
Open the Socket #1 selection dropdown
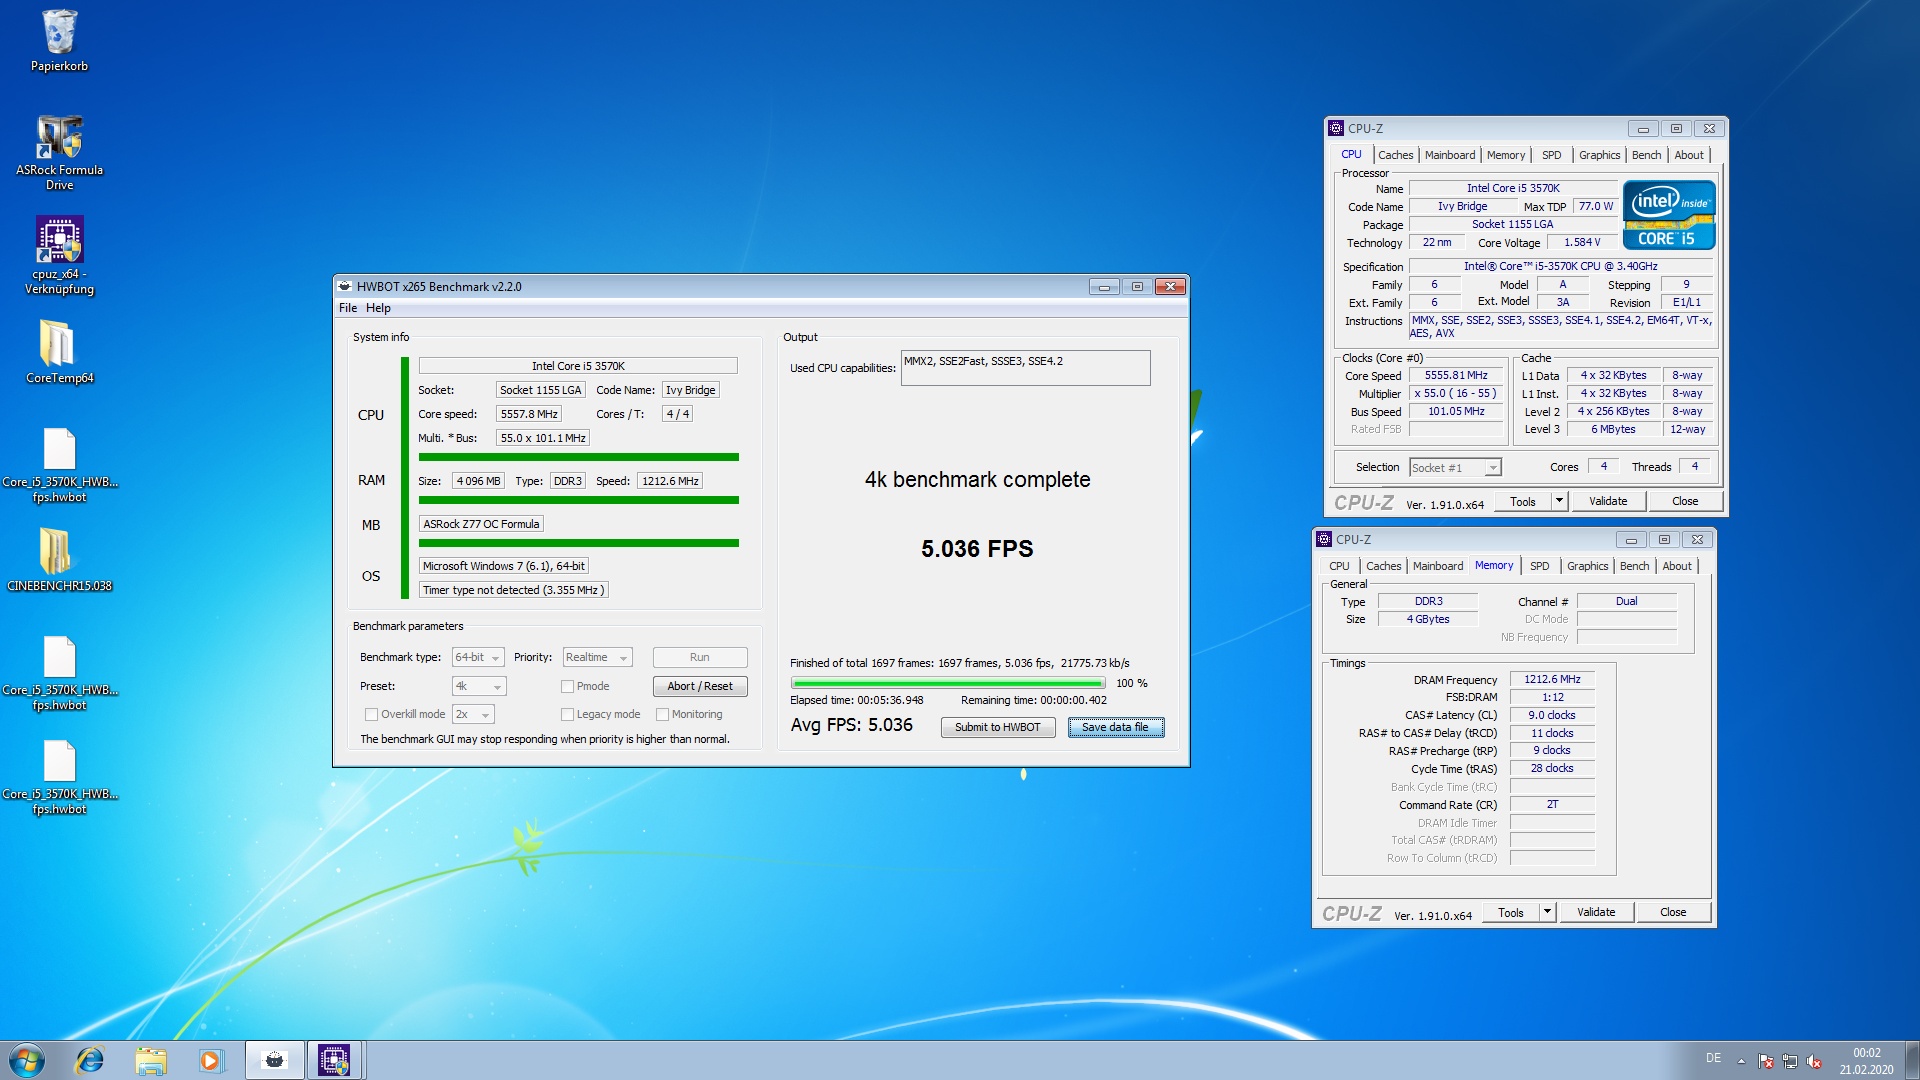tap(1455, 467)
